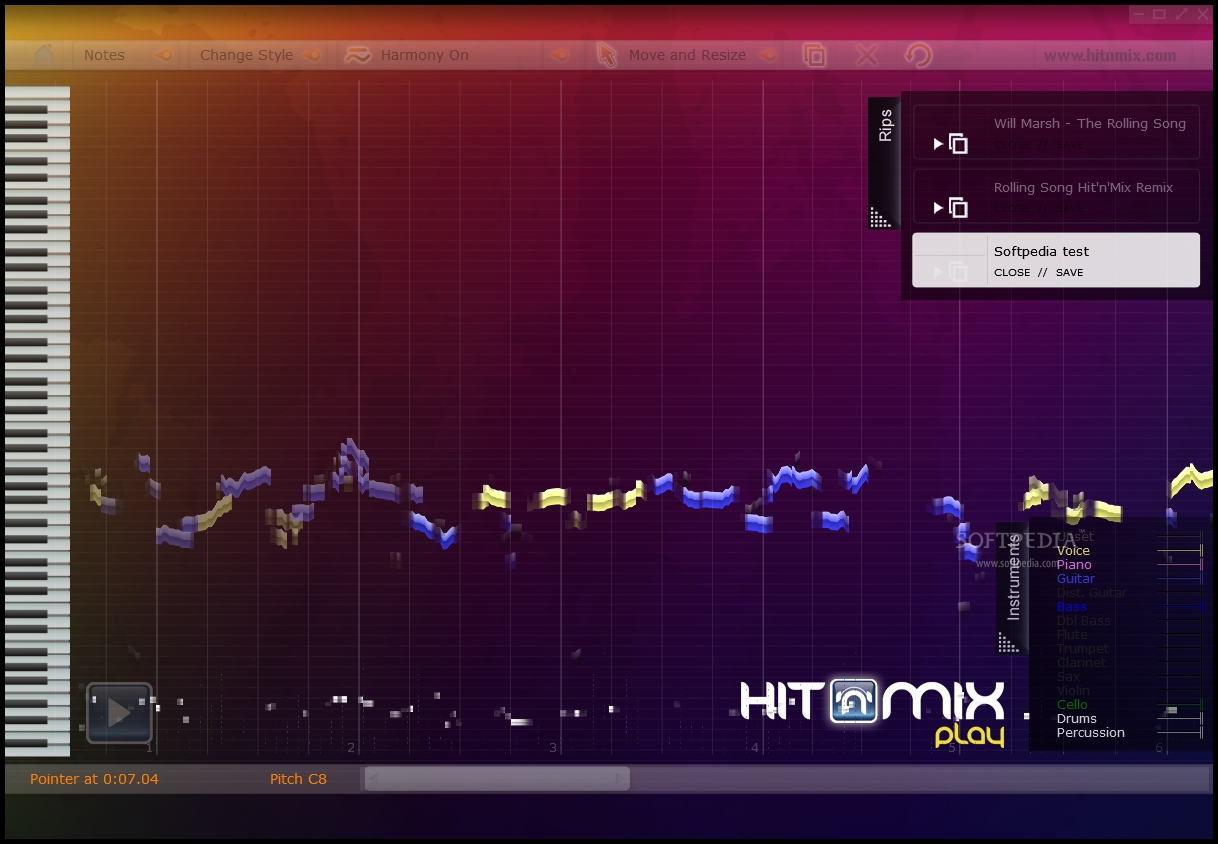Toggle the Guitar instrument

[x=1075, y=579]
